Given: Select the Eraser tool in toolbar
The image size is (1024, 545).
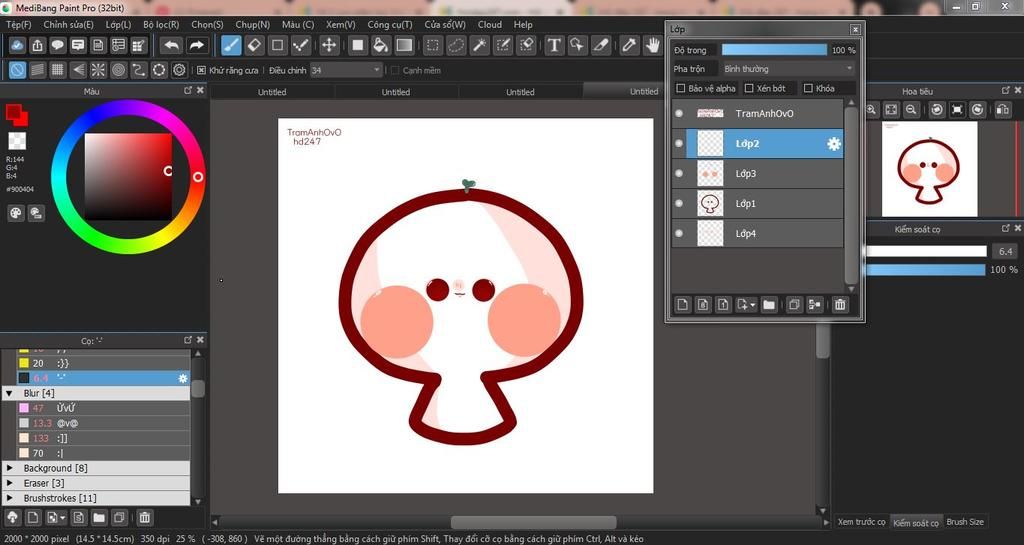Looking at the screenshot, I should click(255, 45).
